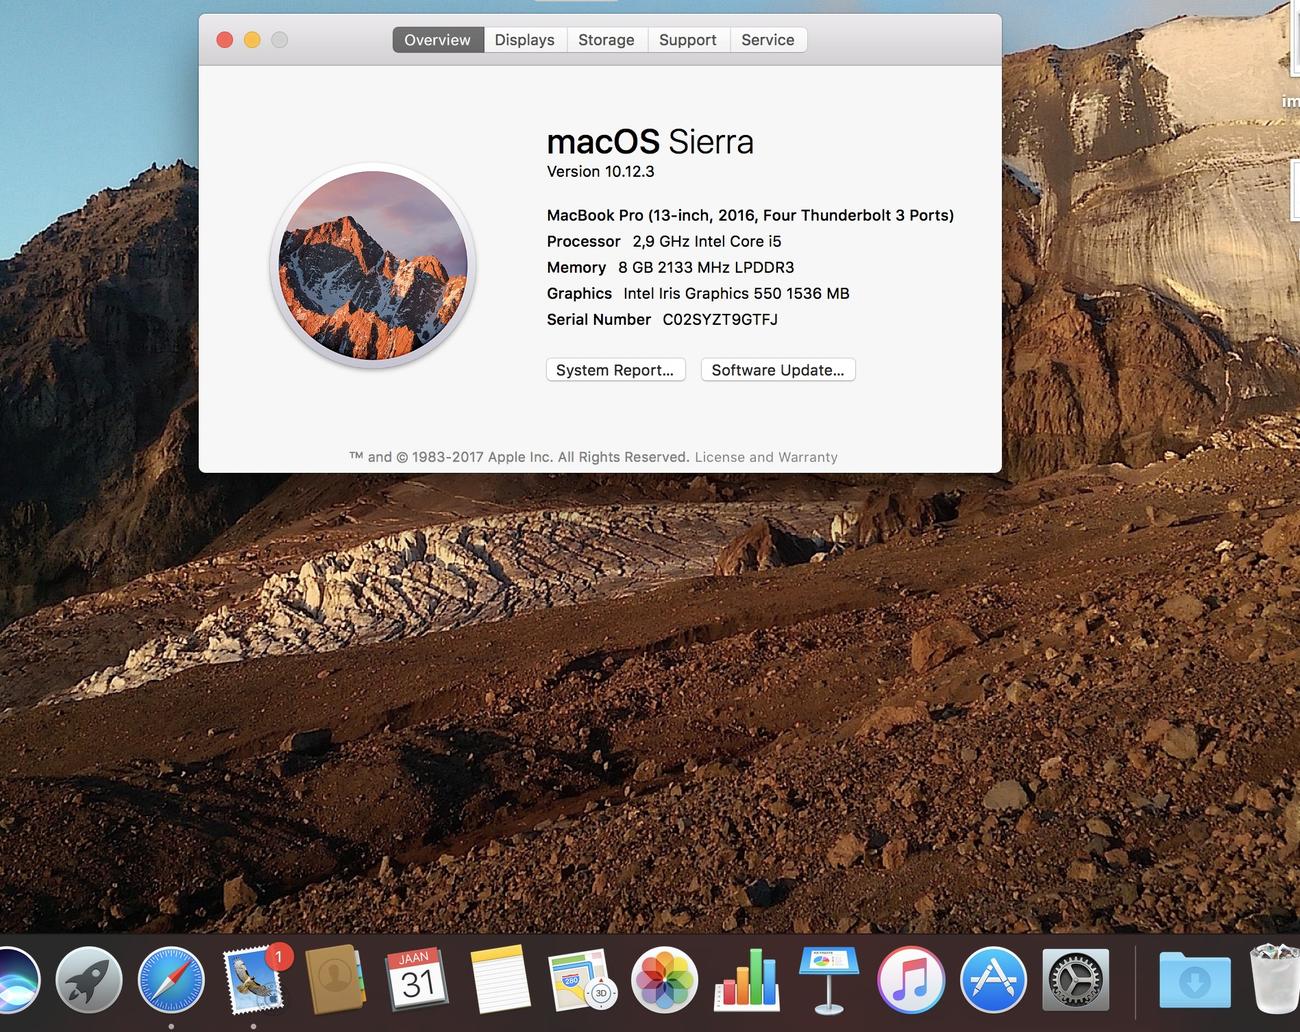Open Calendar icon showing 31
The width and height of the screenshot is (1300, 1032).
click(415, 980)
